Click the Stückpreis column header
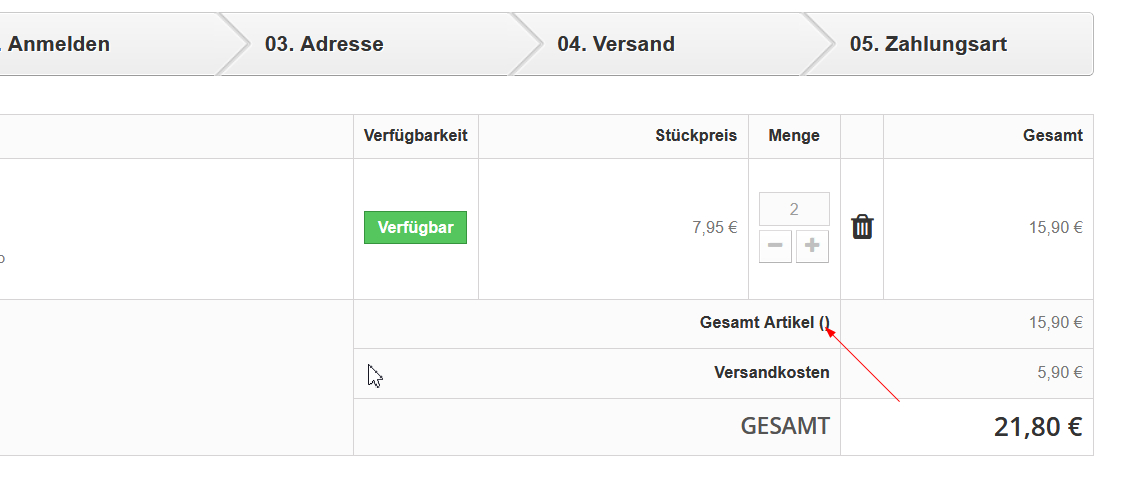1121x479 pixels. coord(696,136)
